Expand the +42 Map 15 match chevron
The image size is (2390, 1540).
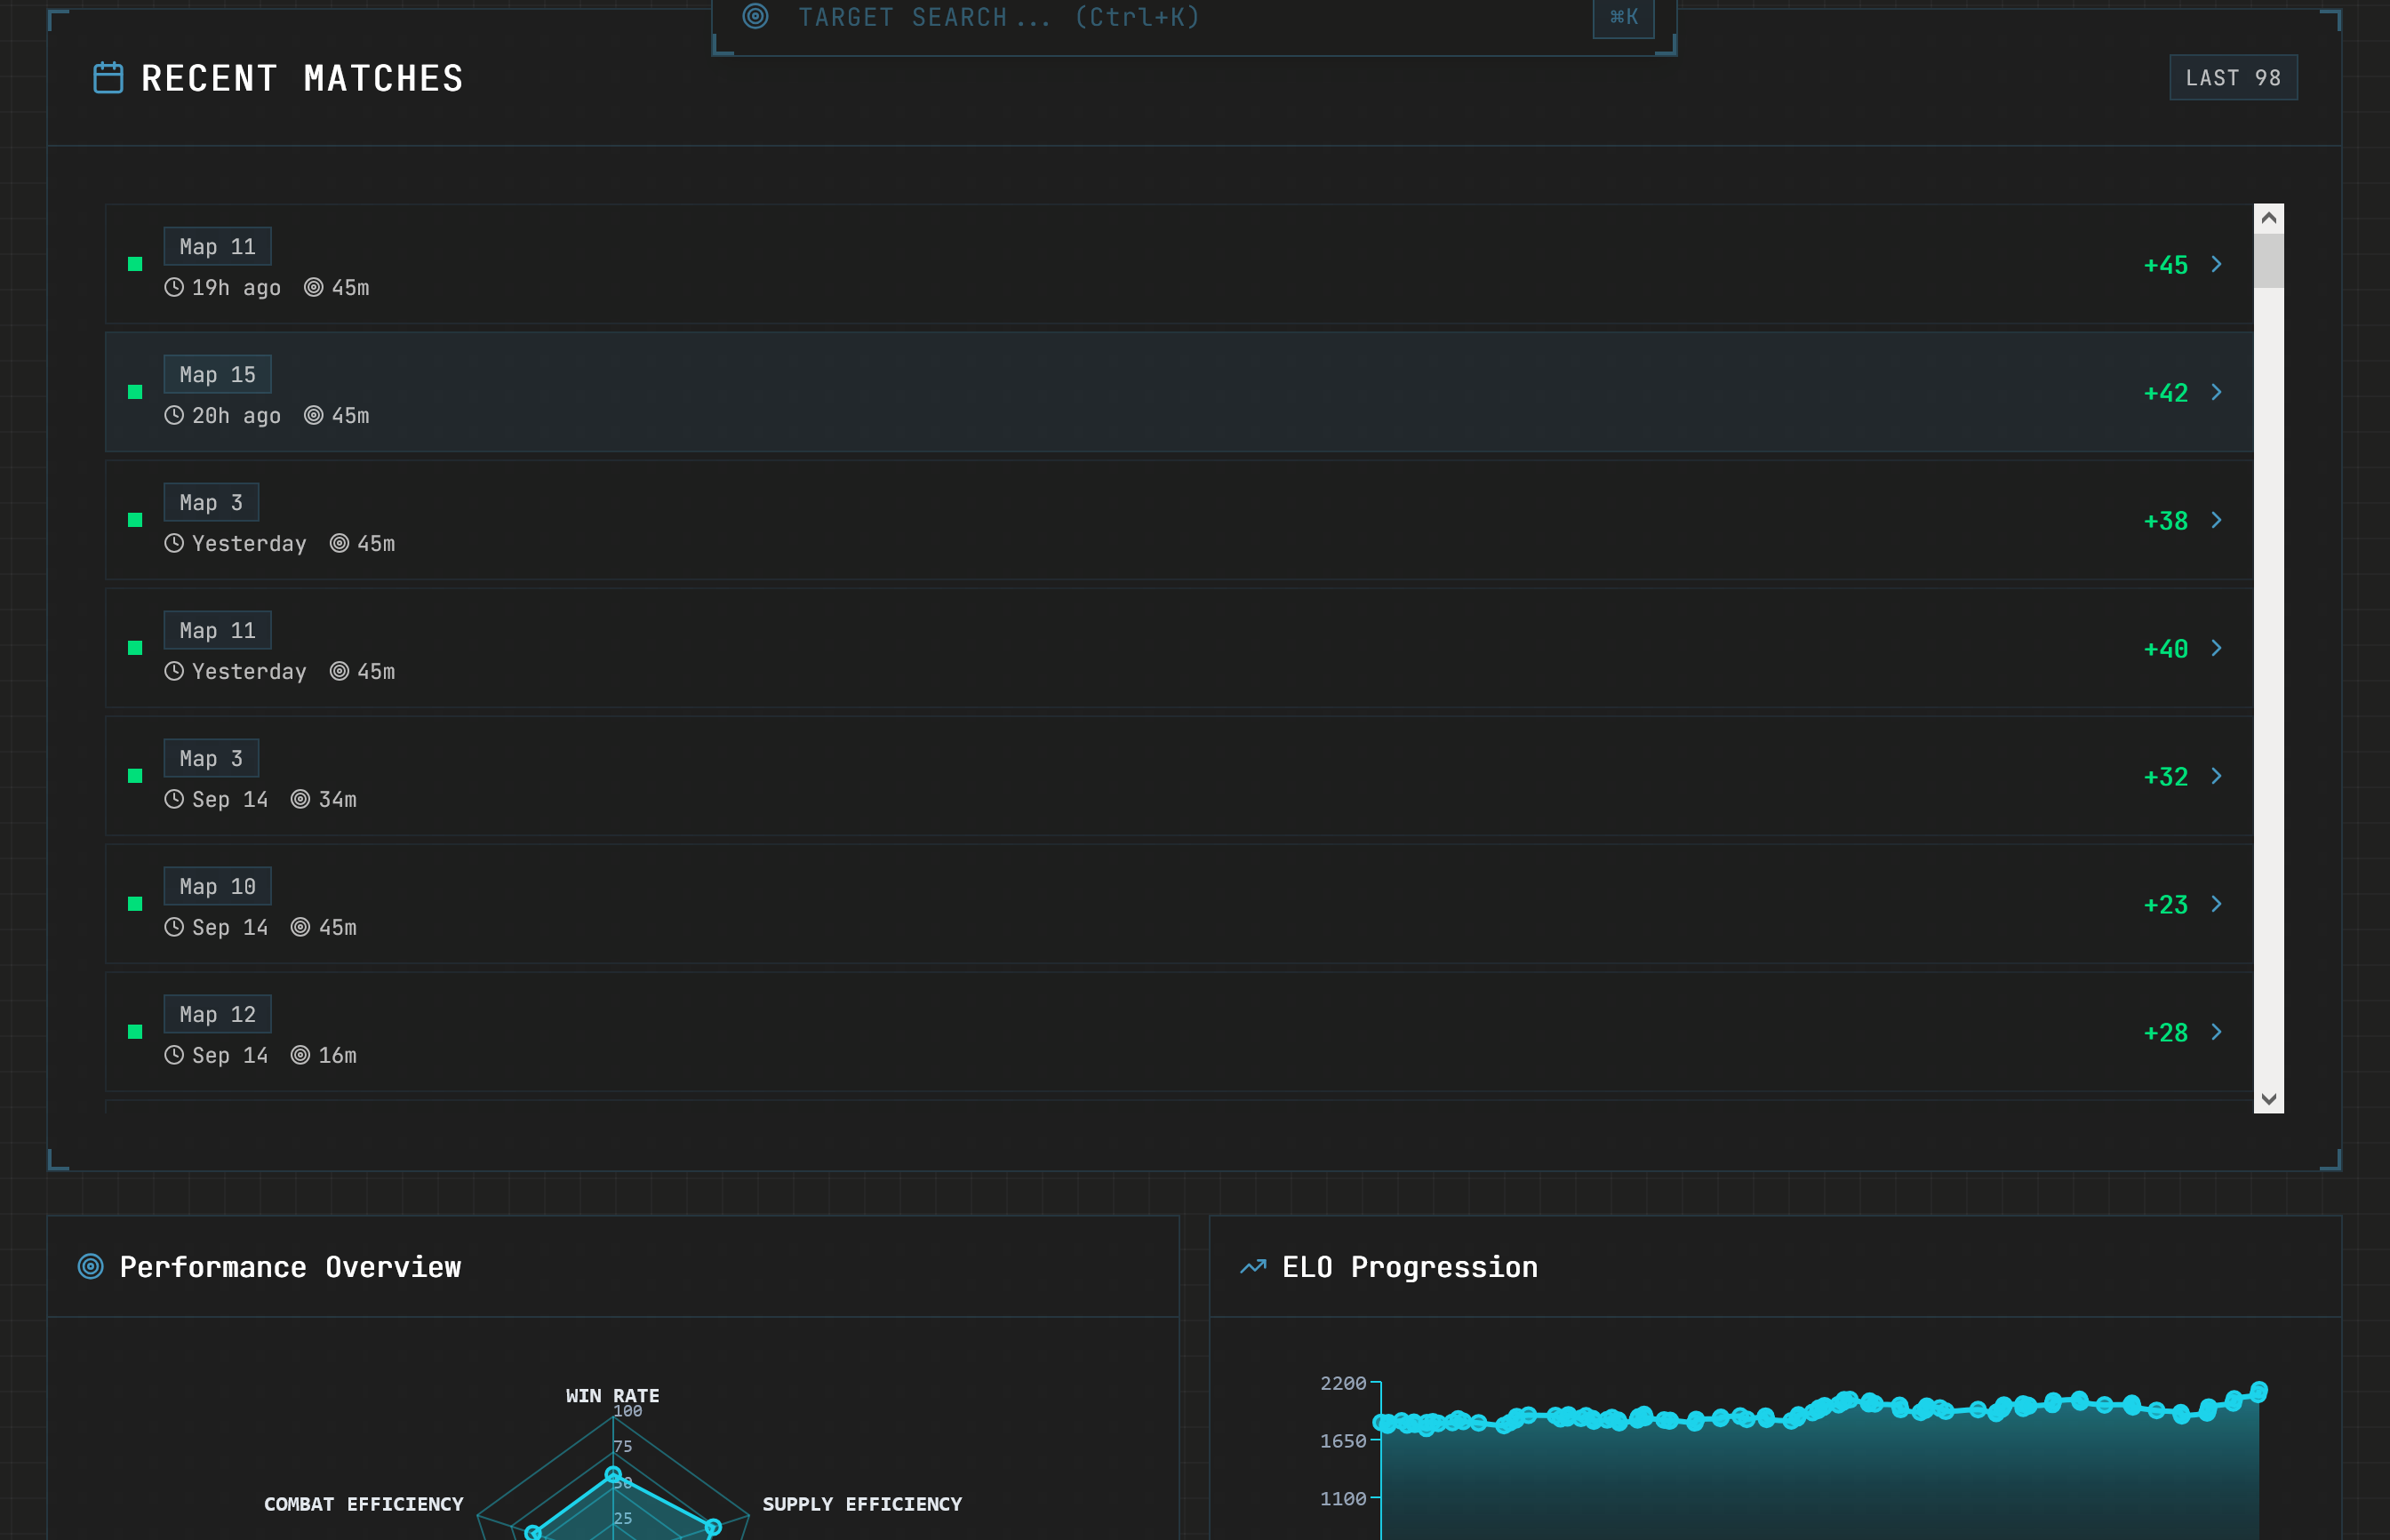pyautogui.click(x=2216, y=392)
